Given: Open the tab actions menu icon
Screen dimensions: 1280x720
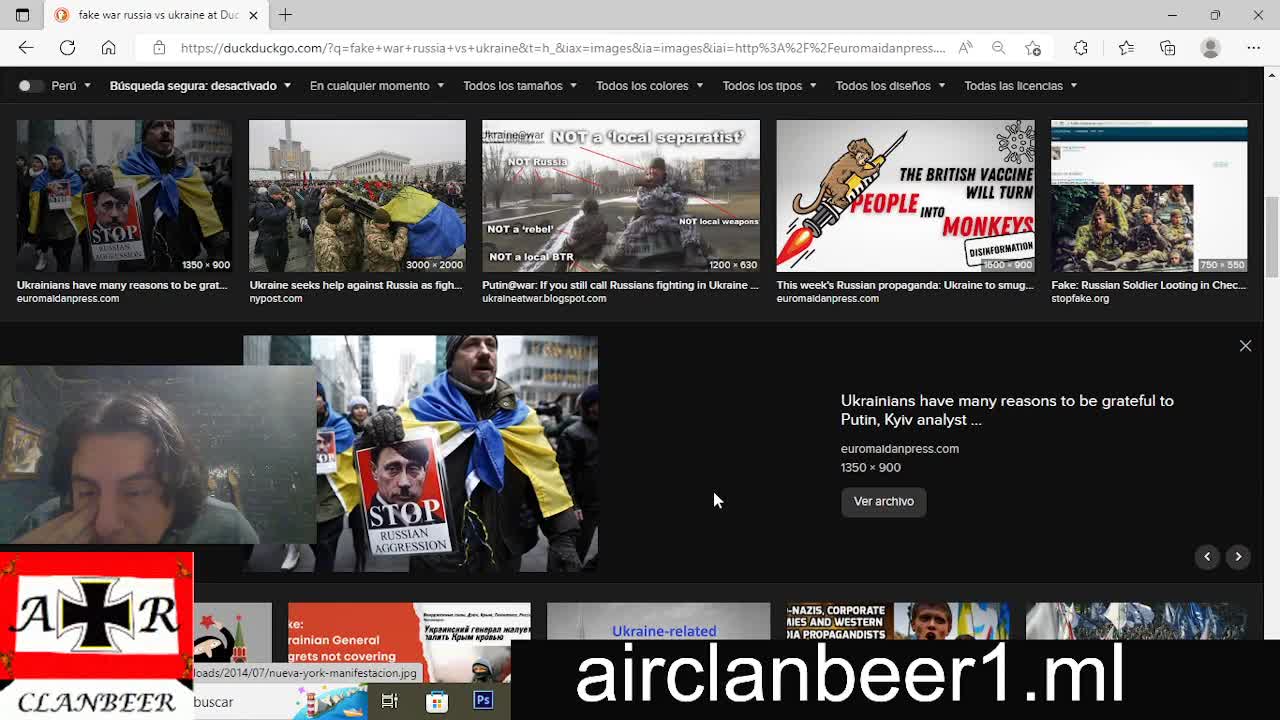Looking at the screenshot, I should point(22,15).
